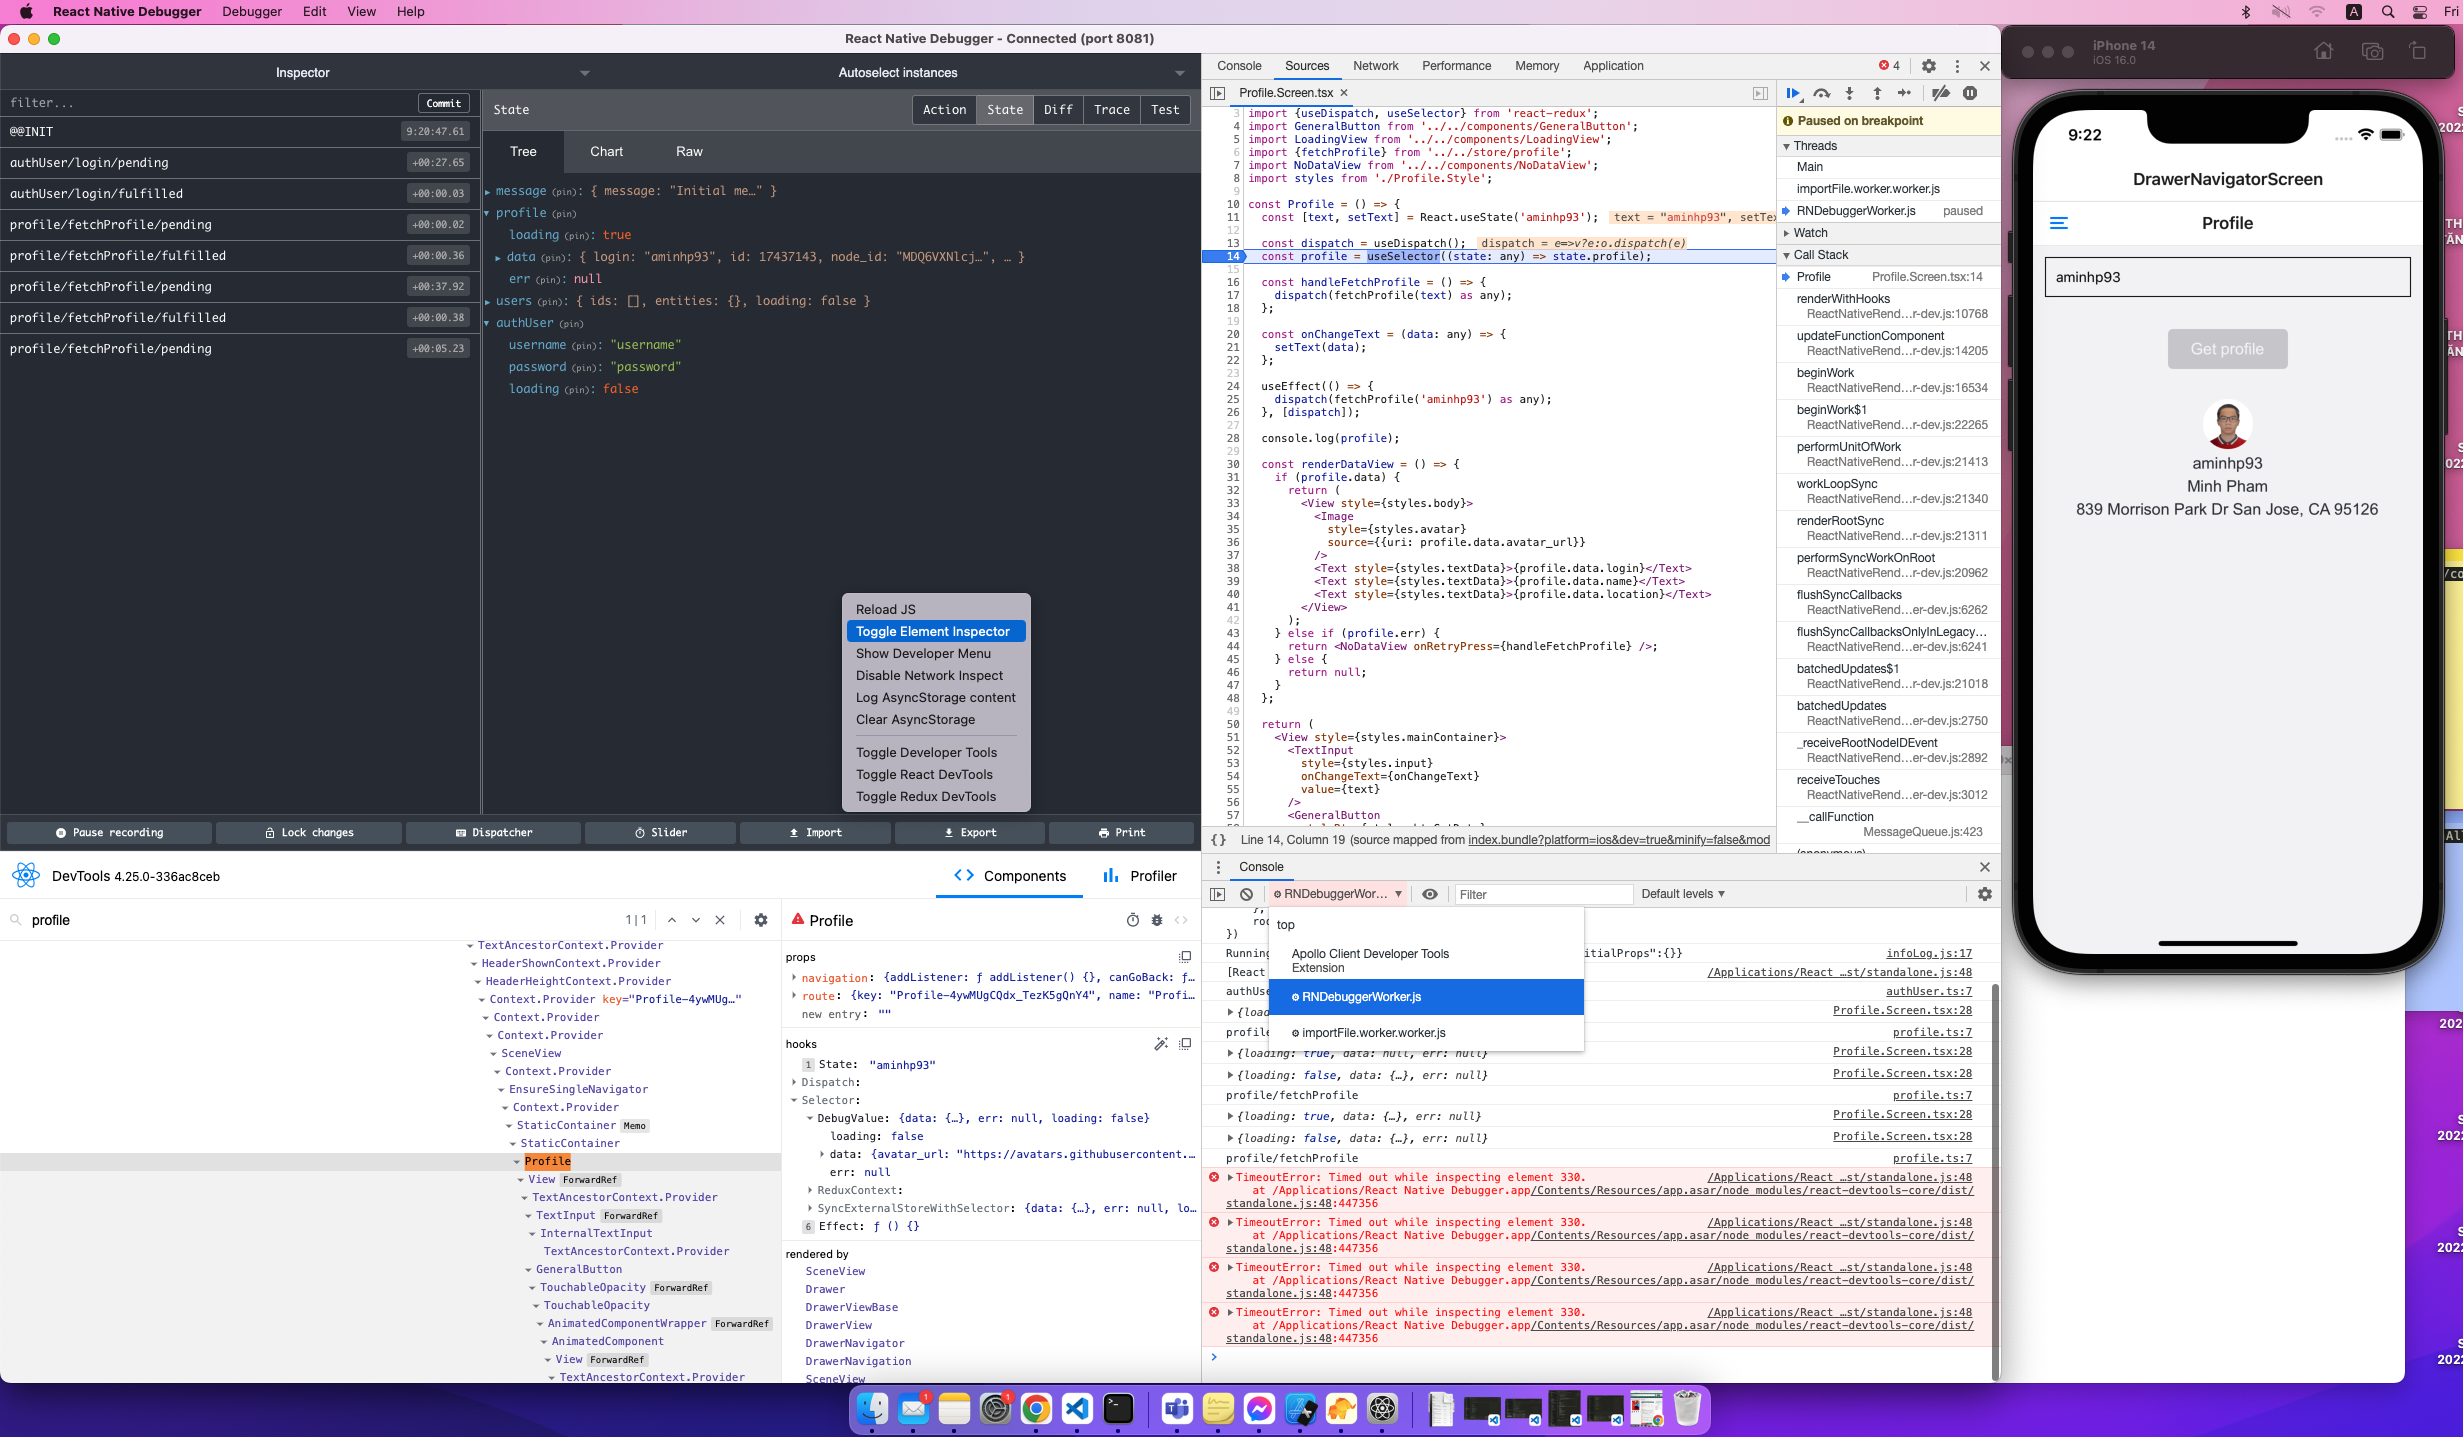The image size is (2463, 1437).
Task: Go to simulator home icon
Action: point(2323,52)
